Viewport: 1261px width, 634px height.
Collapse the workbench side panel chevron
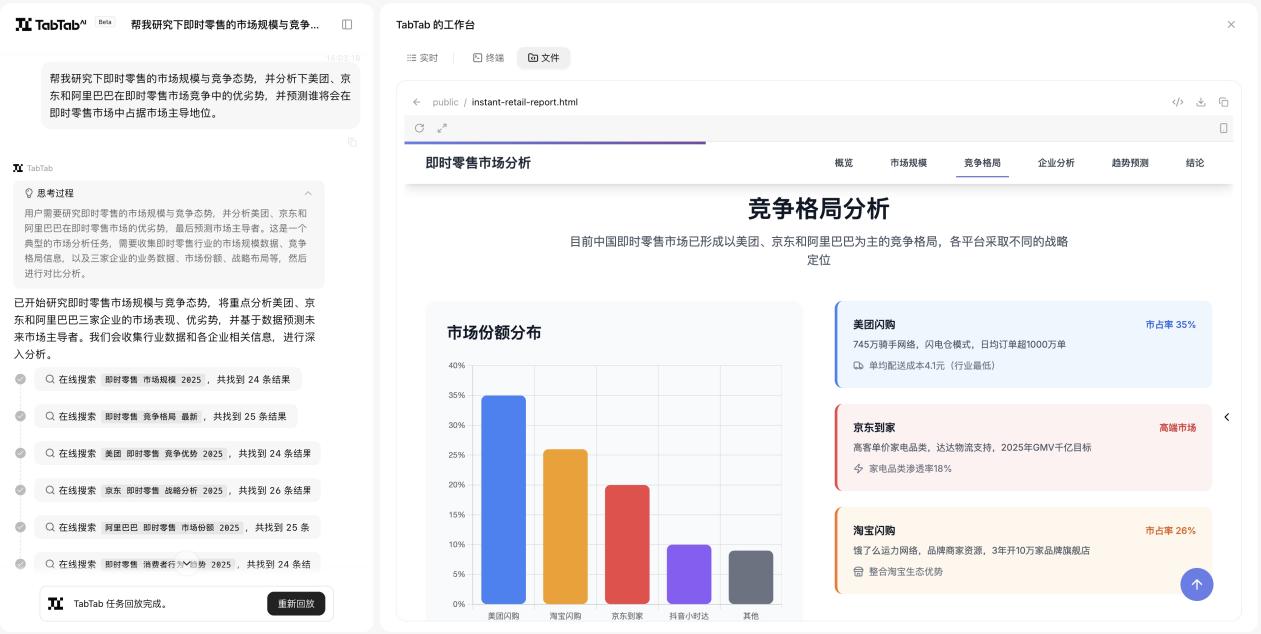(1227, 417)
